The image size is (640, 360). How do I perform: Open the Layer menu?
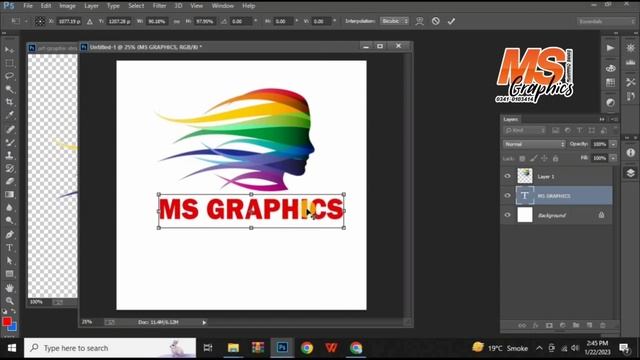[x=91, y=6]
